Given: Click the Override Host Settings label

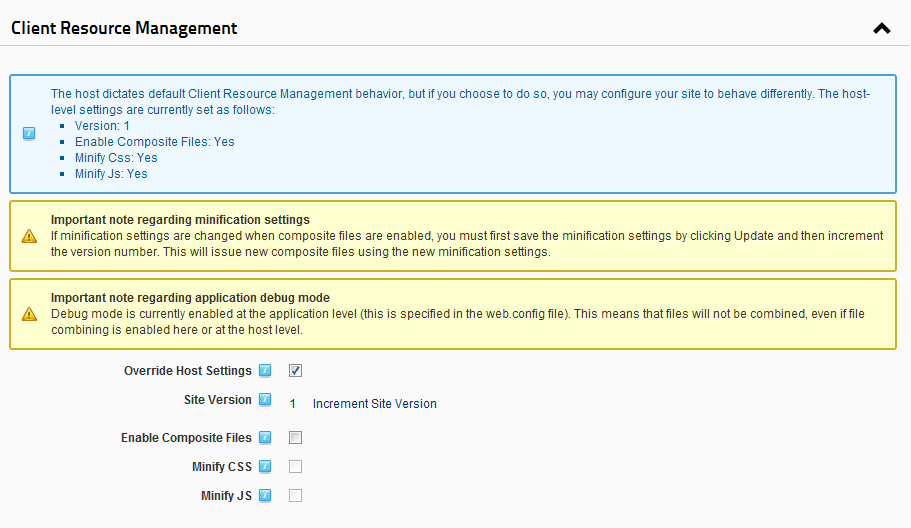Looking at the screenshot, I should (188, 371).
